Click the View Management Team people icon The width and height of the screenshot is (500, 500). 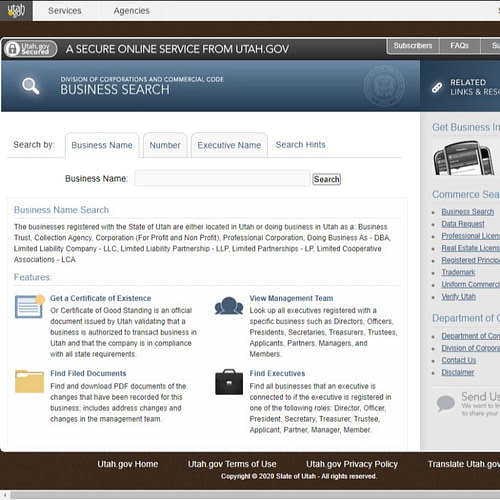229,306
